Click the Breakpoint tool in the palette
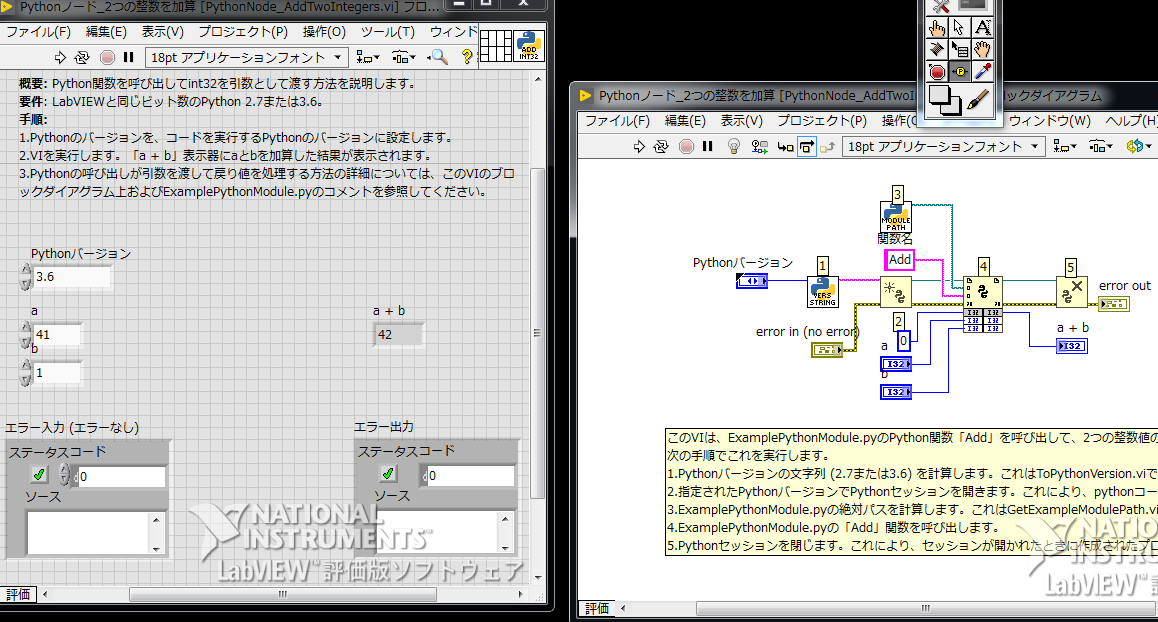Image resolution: width=1158 pixels, height=622 pixels. (937, 71)
